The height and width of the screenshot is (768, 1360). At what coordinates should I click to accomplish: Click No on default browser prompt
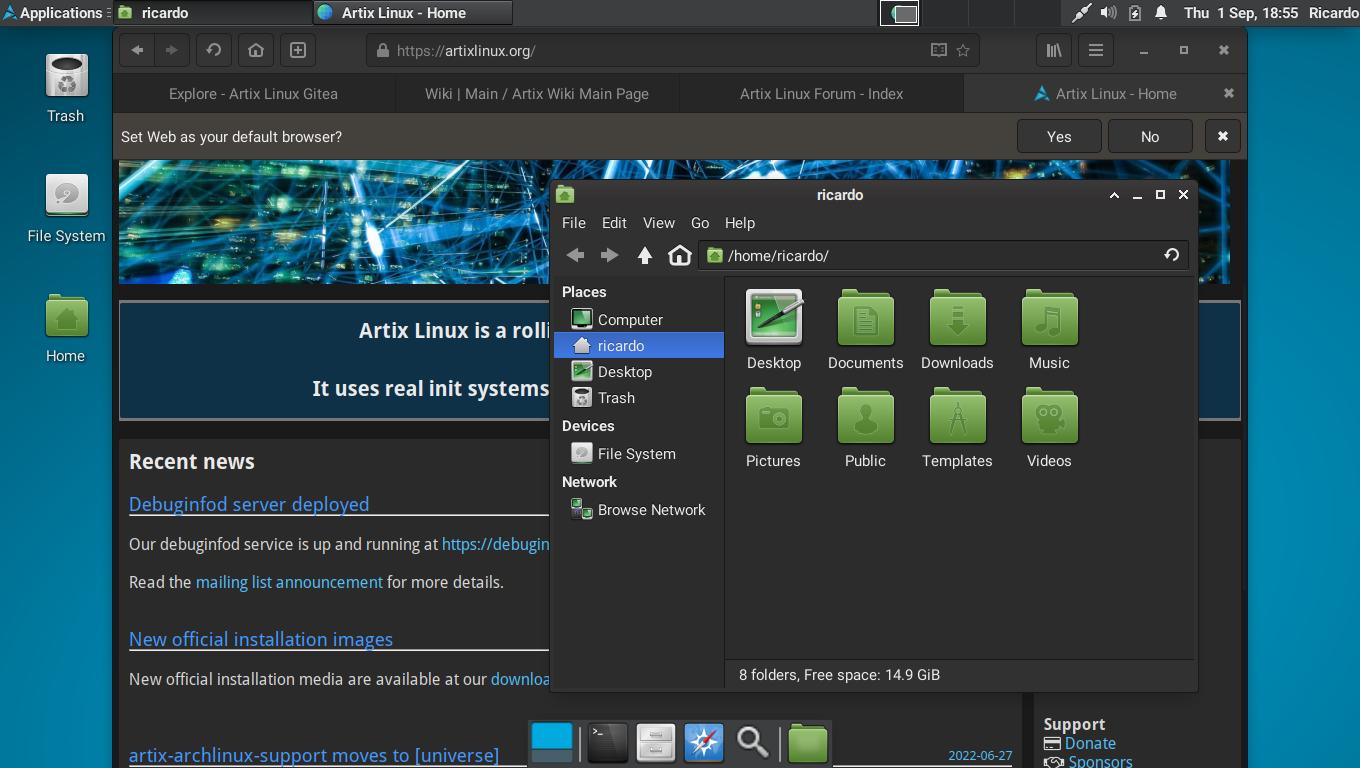[x=1150, y=136]
